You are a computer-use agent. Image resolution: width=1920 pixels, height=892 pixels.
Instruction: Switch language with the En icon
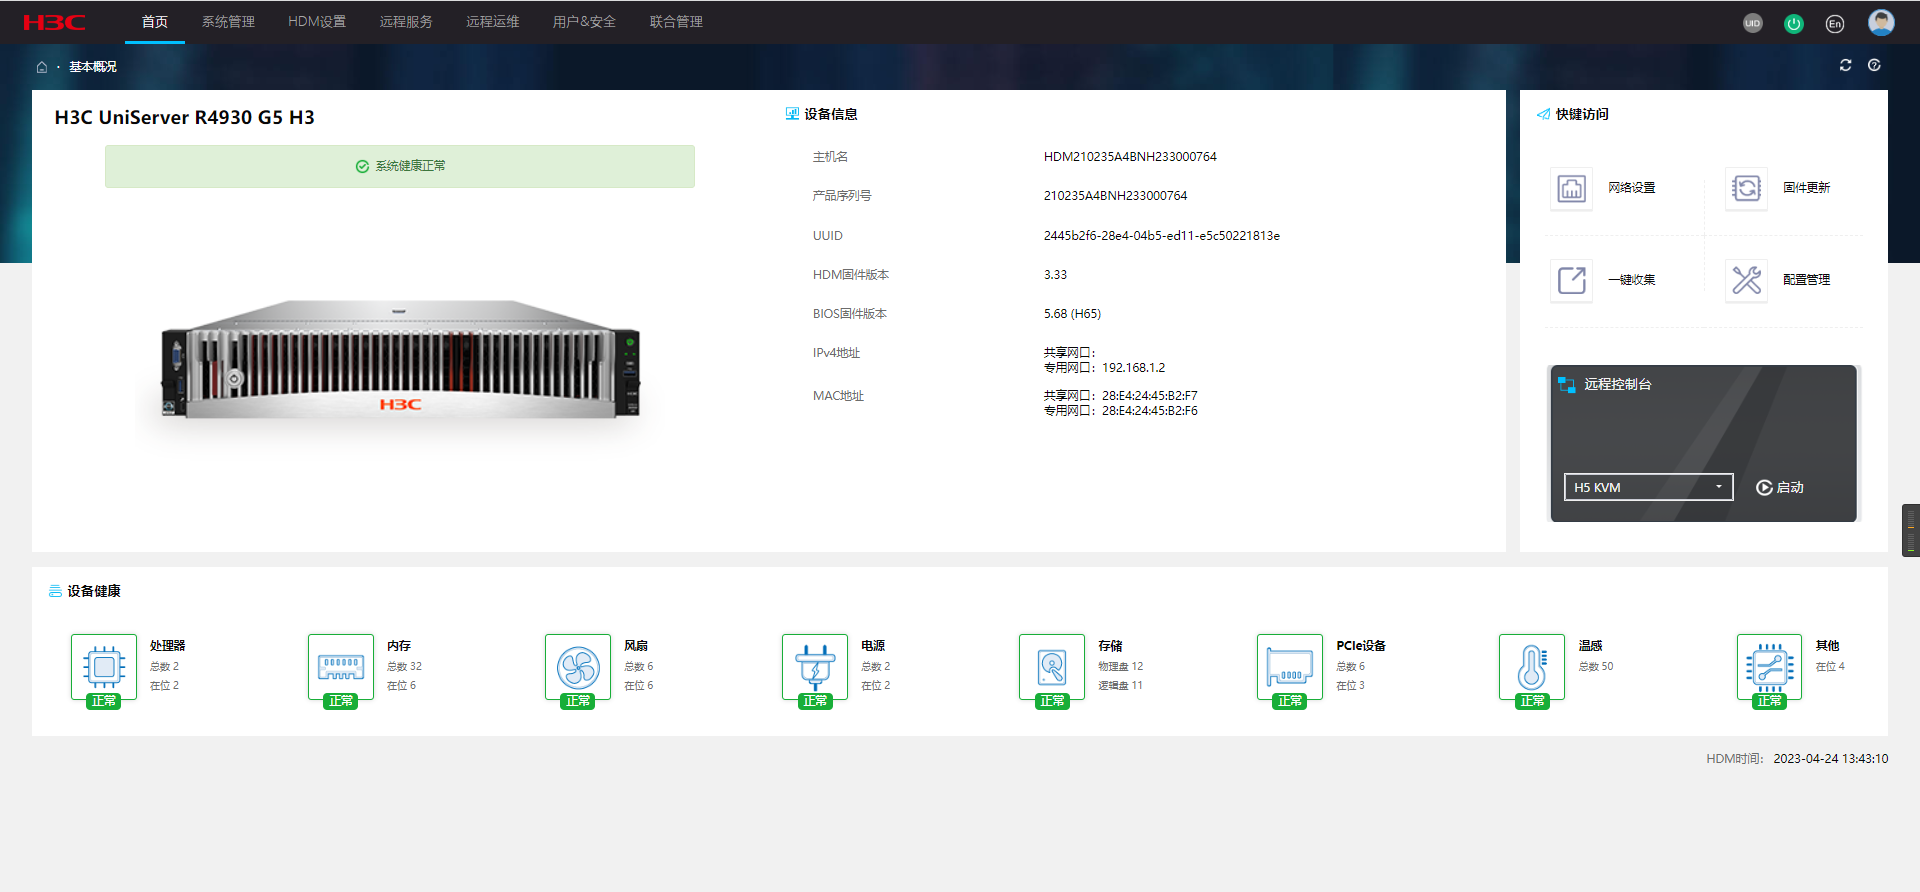(1835, 23)
